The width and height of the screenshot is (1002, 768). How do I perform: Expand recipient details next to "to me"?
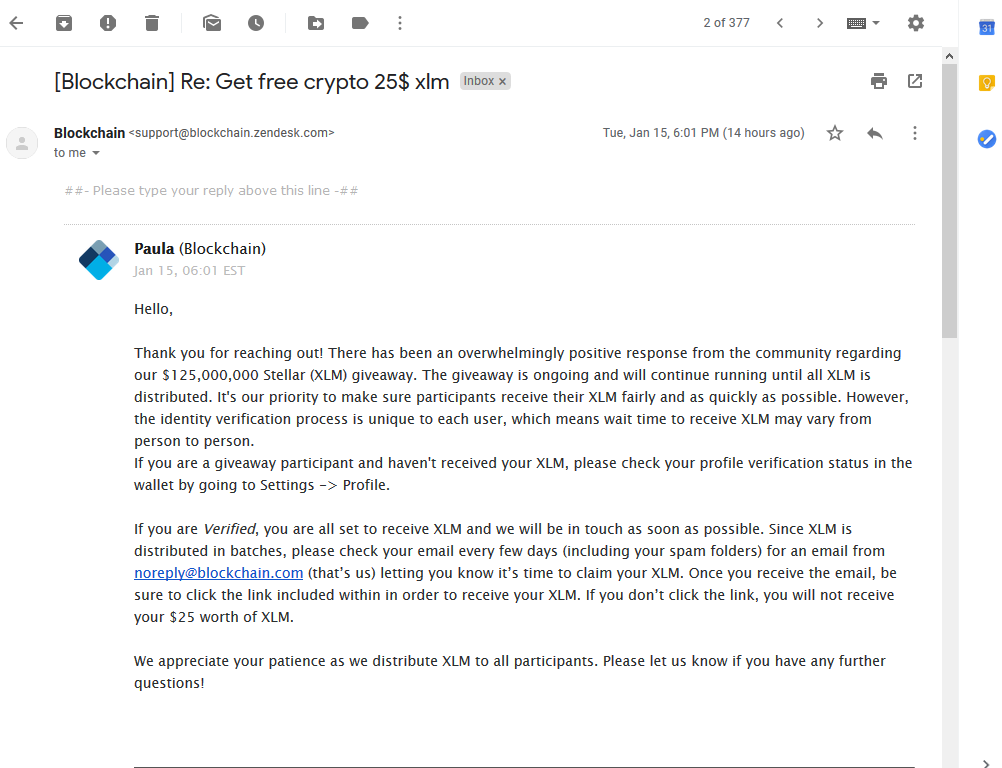(96, 153)
